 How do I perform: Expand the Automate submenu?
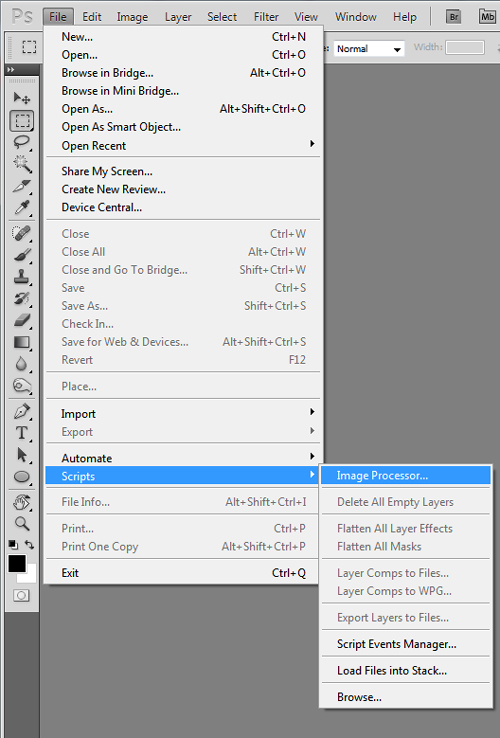(x=183, y=458)
